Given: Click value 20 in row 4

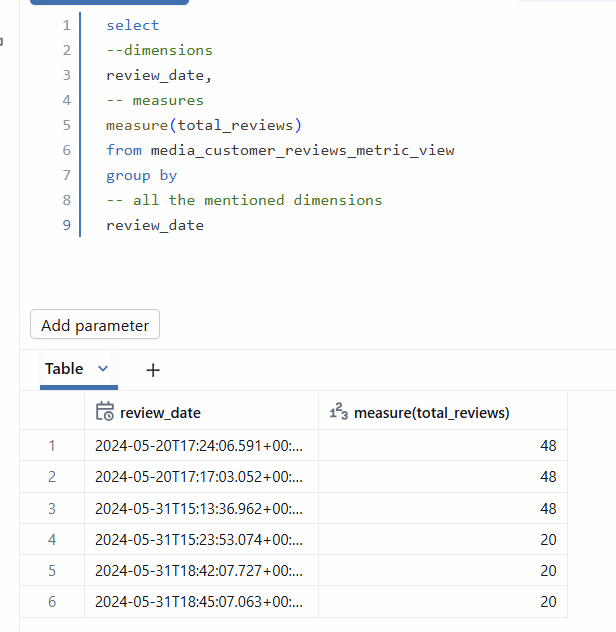Looking at the screenshot, I should tap(548, 539).
